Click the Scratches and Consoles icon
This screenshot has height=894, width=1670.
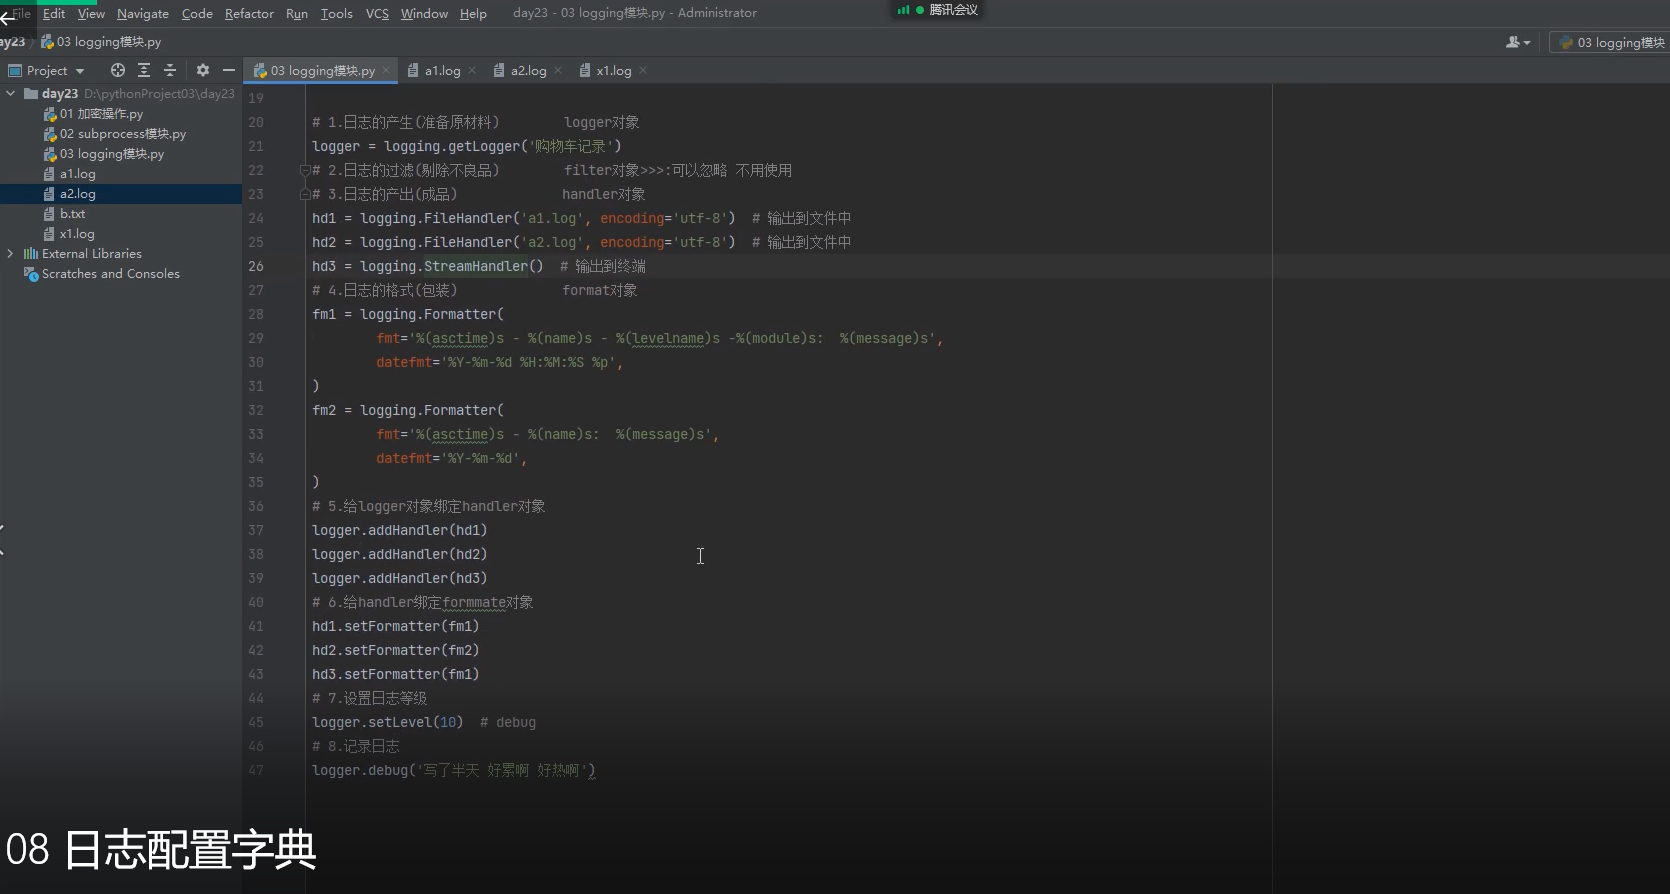[x=31, y=274]
